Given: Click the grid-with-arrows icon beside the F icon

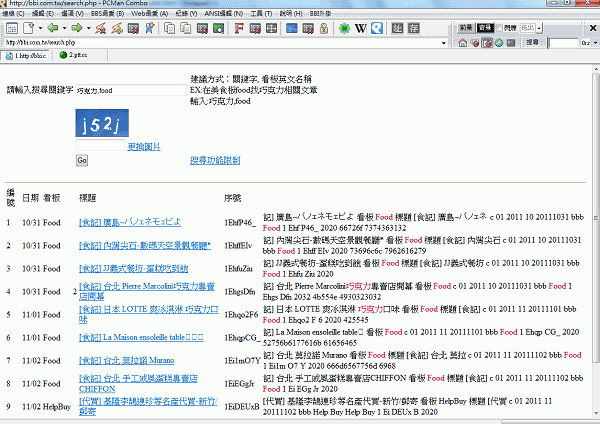Looking at the screenshot, I should [271, 28].
